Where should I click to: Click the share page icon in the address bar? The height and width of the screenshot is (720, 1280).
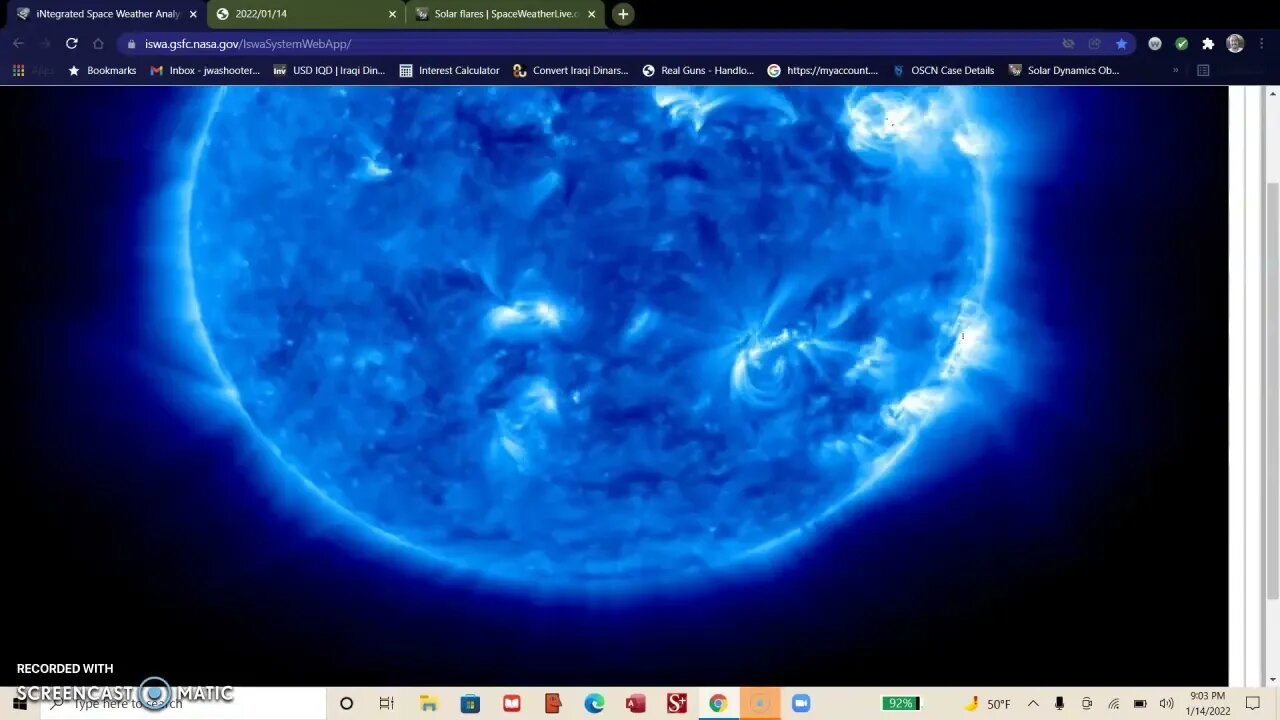tap(1094, 44)
